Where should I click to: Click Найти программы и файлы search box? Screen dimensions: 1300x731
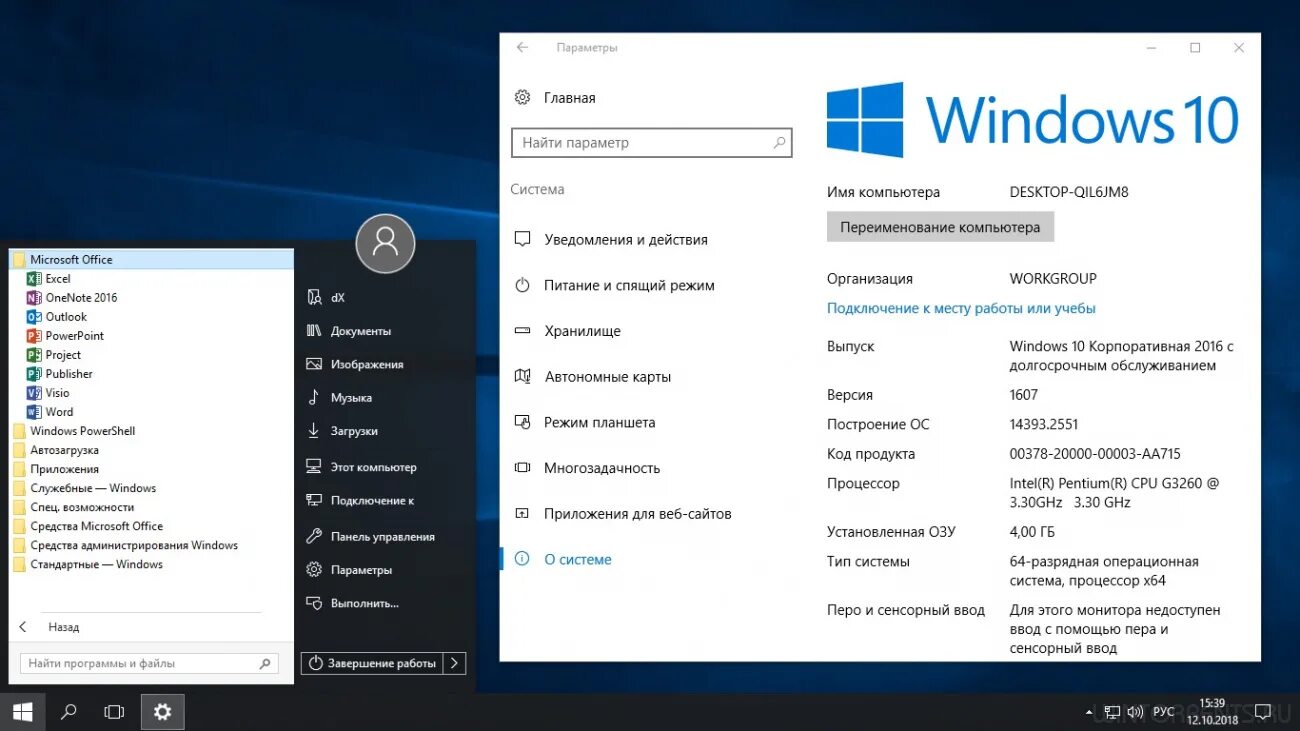150,663
